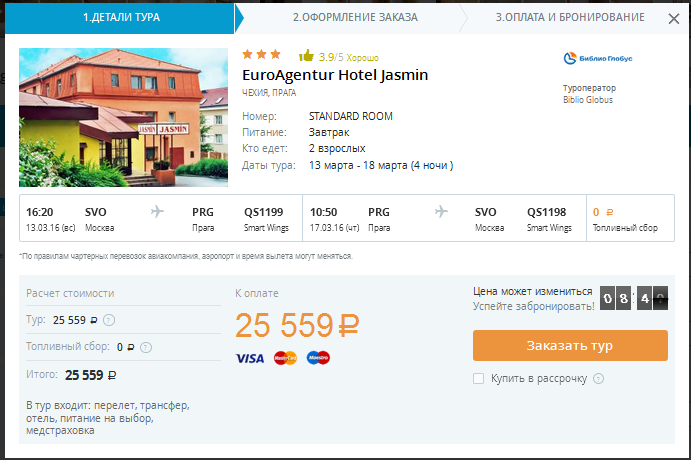
Task: Click the Библио Глобус operator logo
Action: coord(598,58)
